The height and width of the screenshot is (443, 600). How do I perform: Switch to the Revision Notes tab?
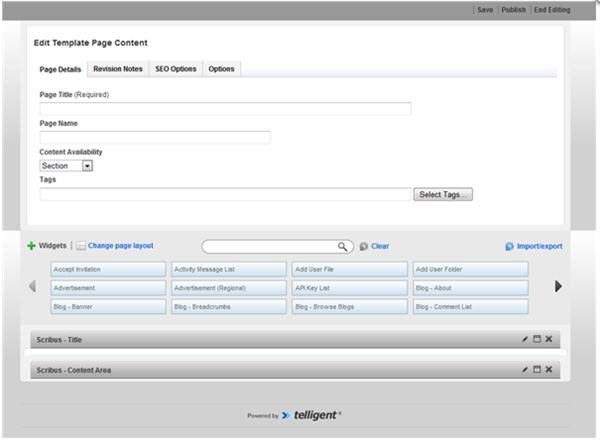pos(117,69)
